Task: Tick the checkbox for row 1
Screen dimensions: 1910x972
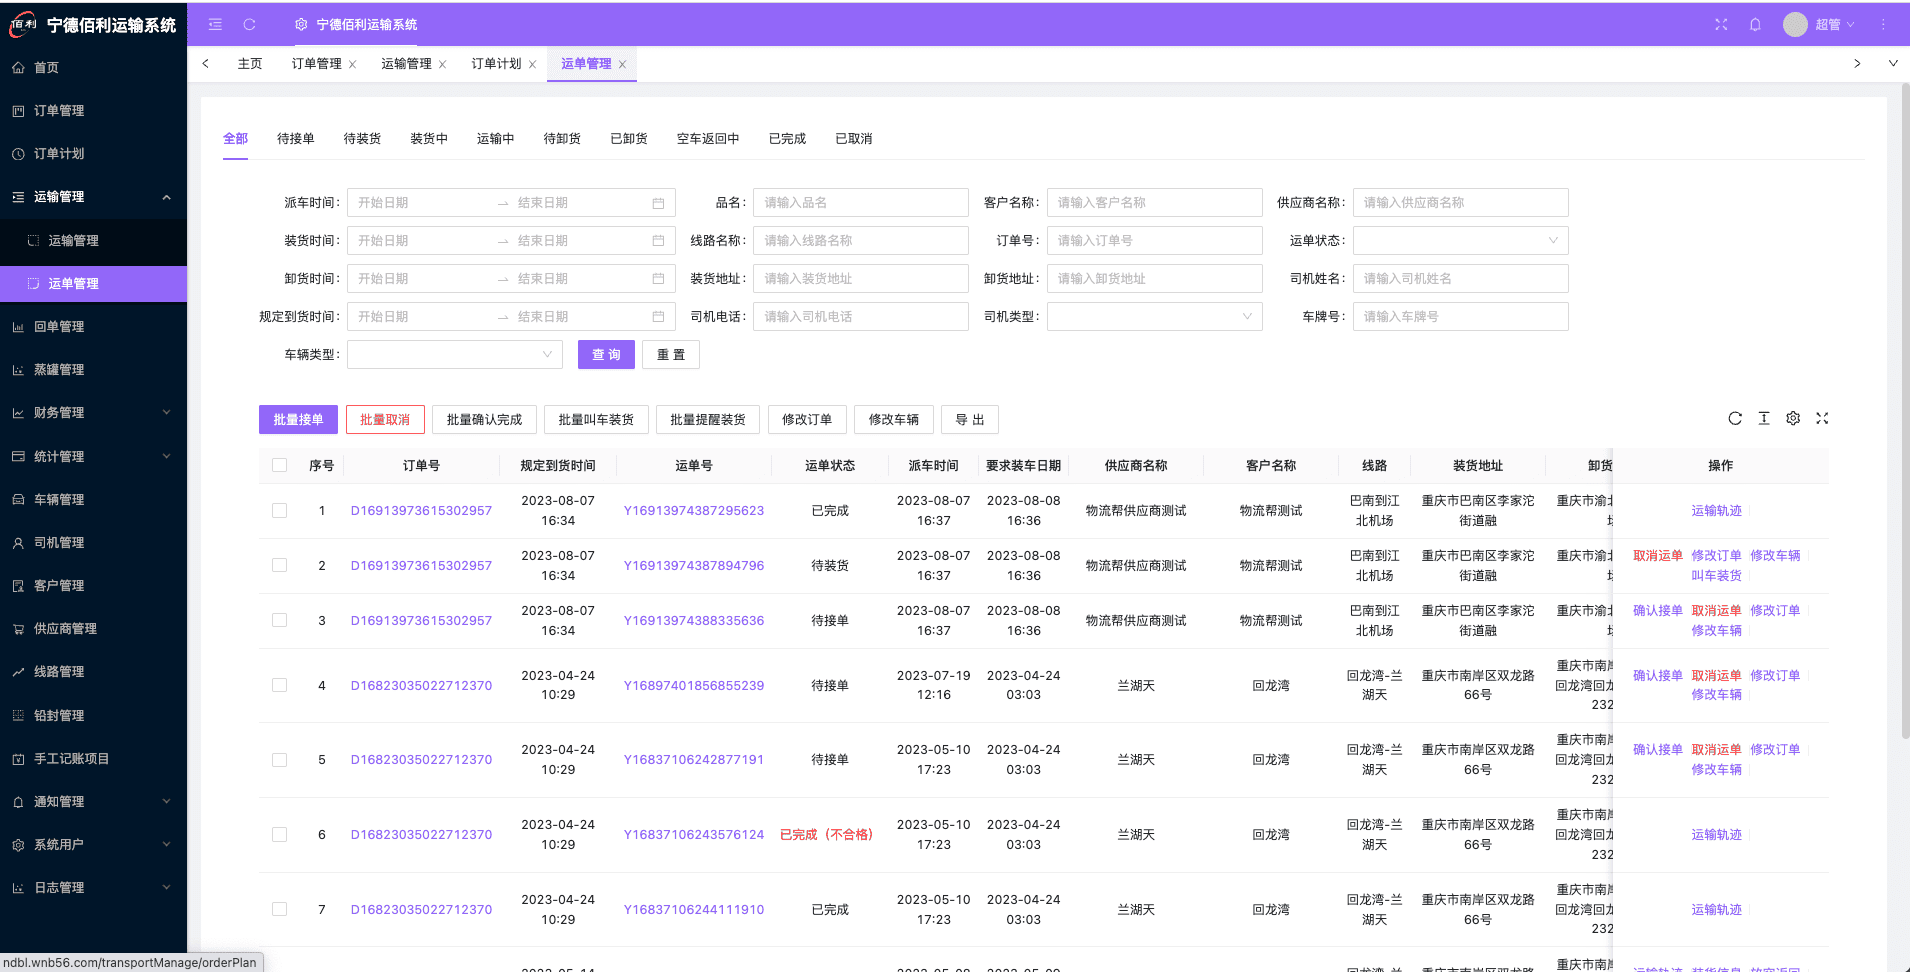Action: (x=280, y=511)
